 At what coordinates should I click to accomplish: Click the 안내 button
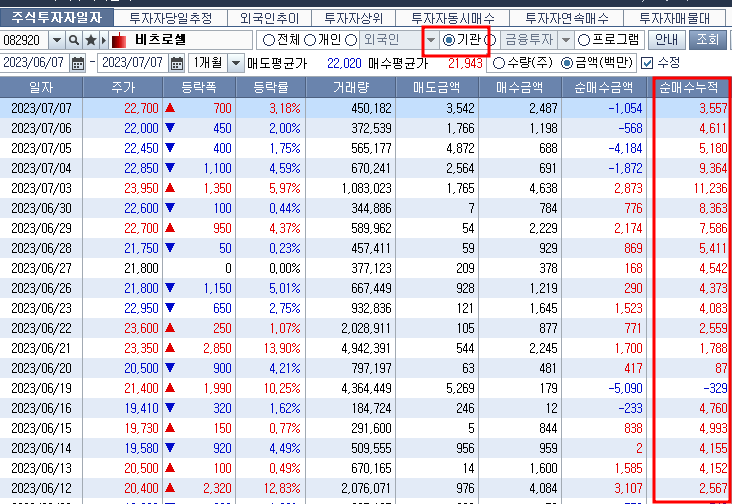tap(667, 40)
